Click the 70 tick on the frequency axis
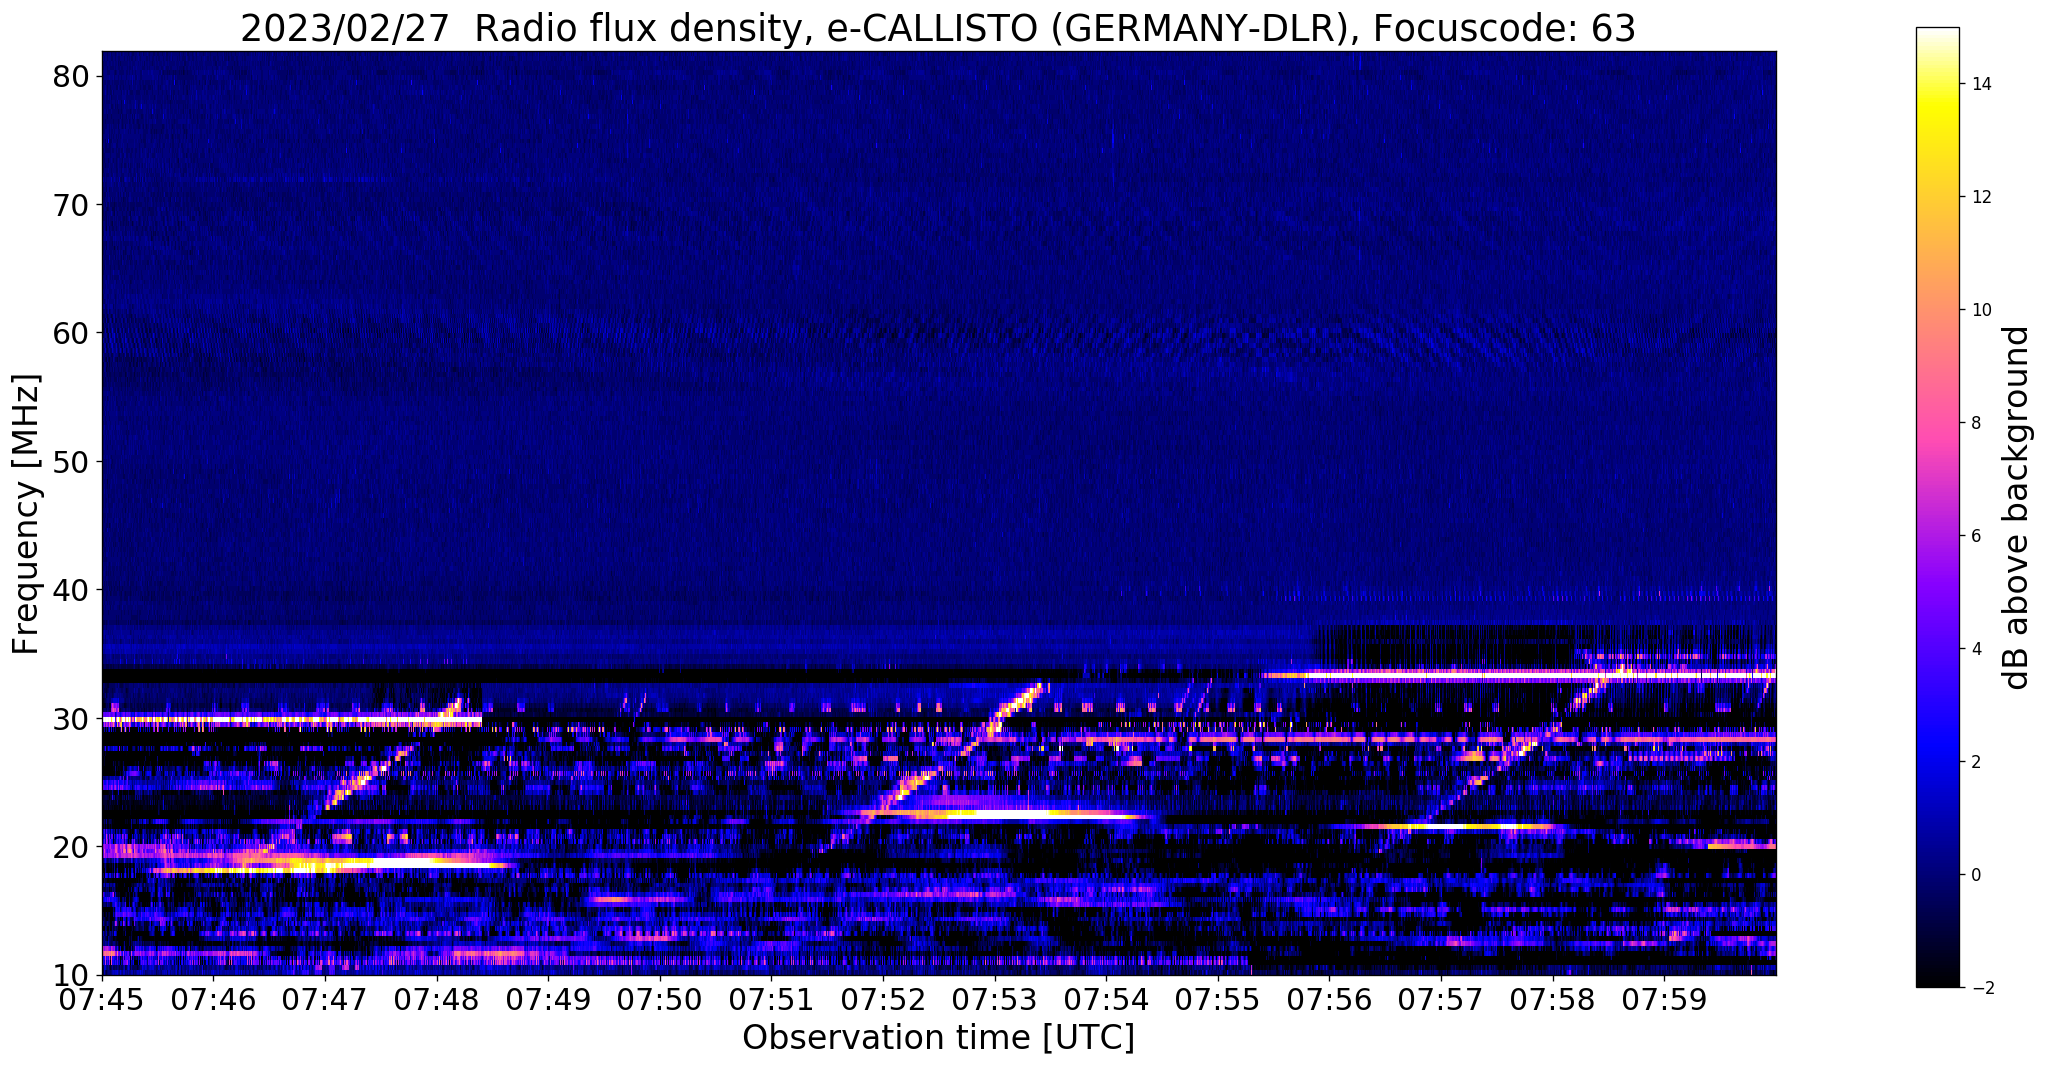The image size is (2047, 1067). (71, 205)
